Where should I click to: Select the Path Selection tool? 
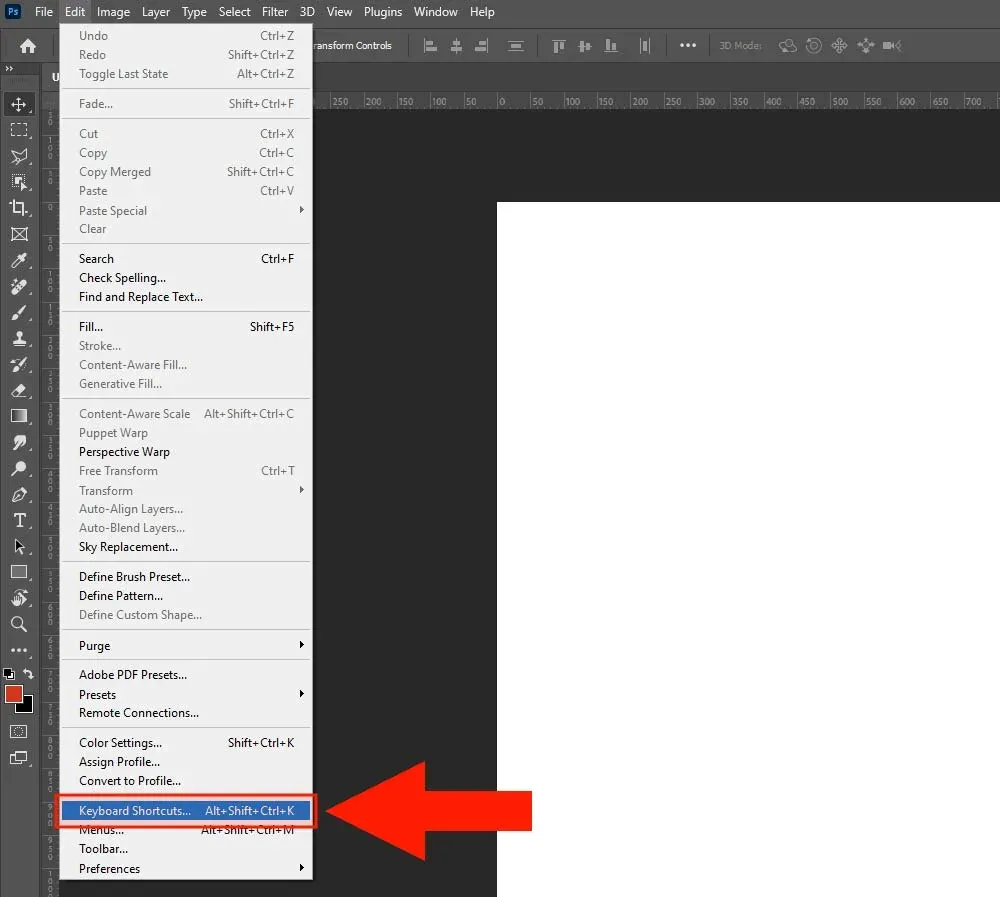click(x=19, y=547)
